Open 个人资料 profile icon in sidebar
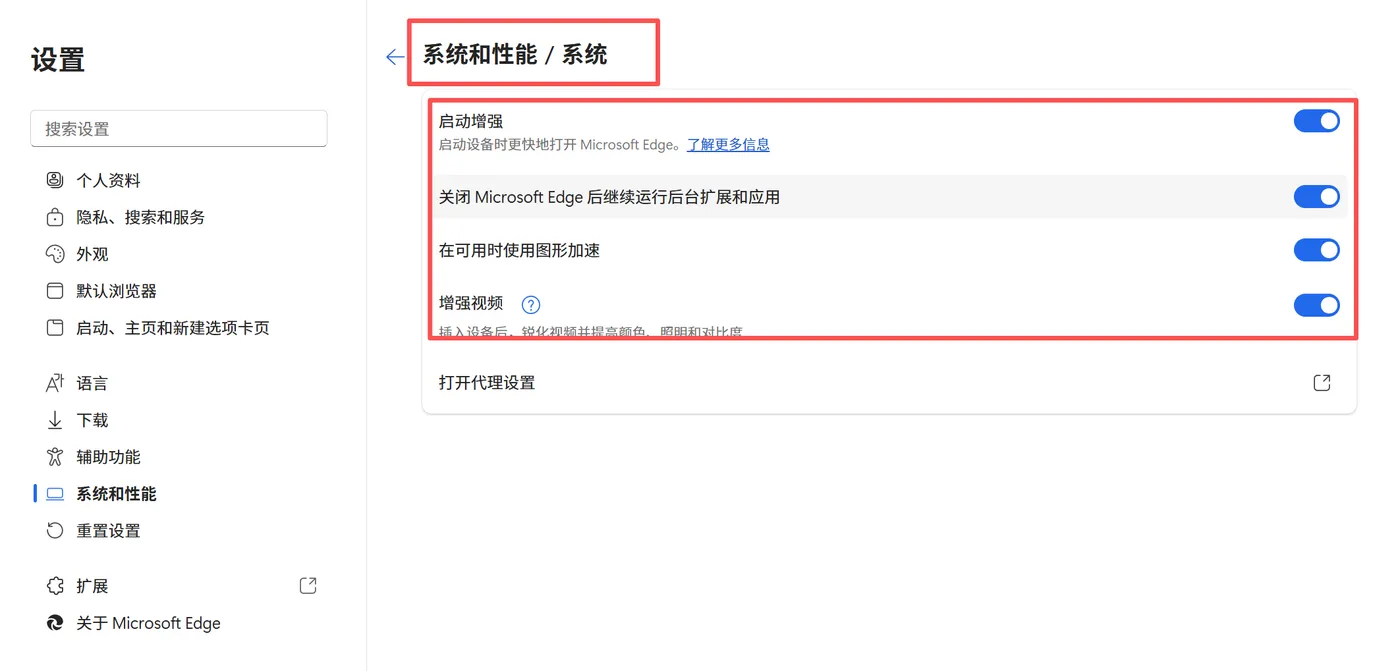The image size is (1400, 671). point(55,180)
